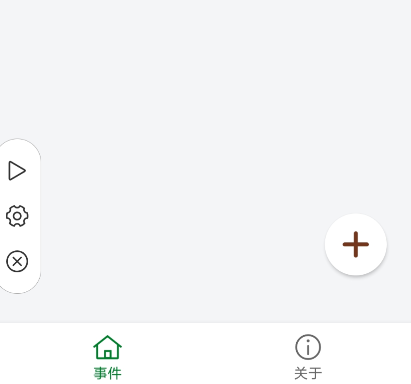The image size is (411, 384).
Task: Dismiss the floating panel with circled X
Action: coord(17,261)
